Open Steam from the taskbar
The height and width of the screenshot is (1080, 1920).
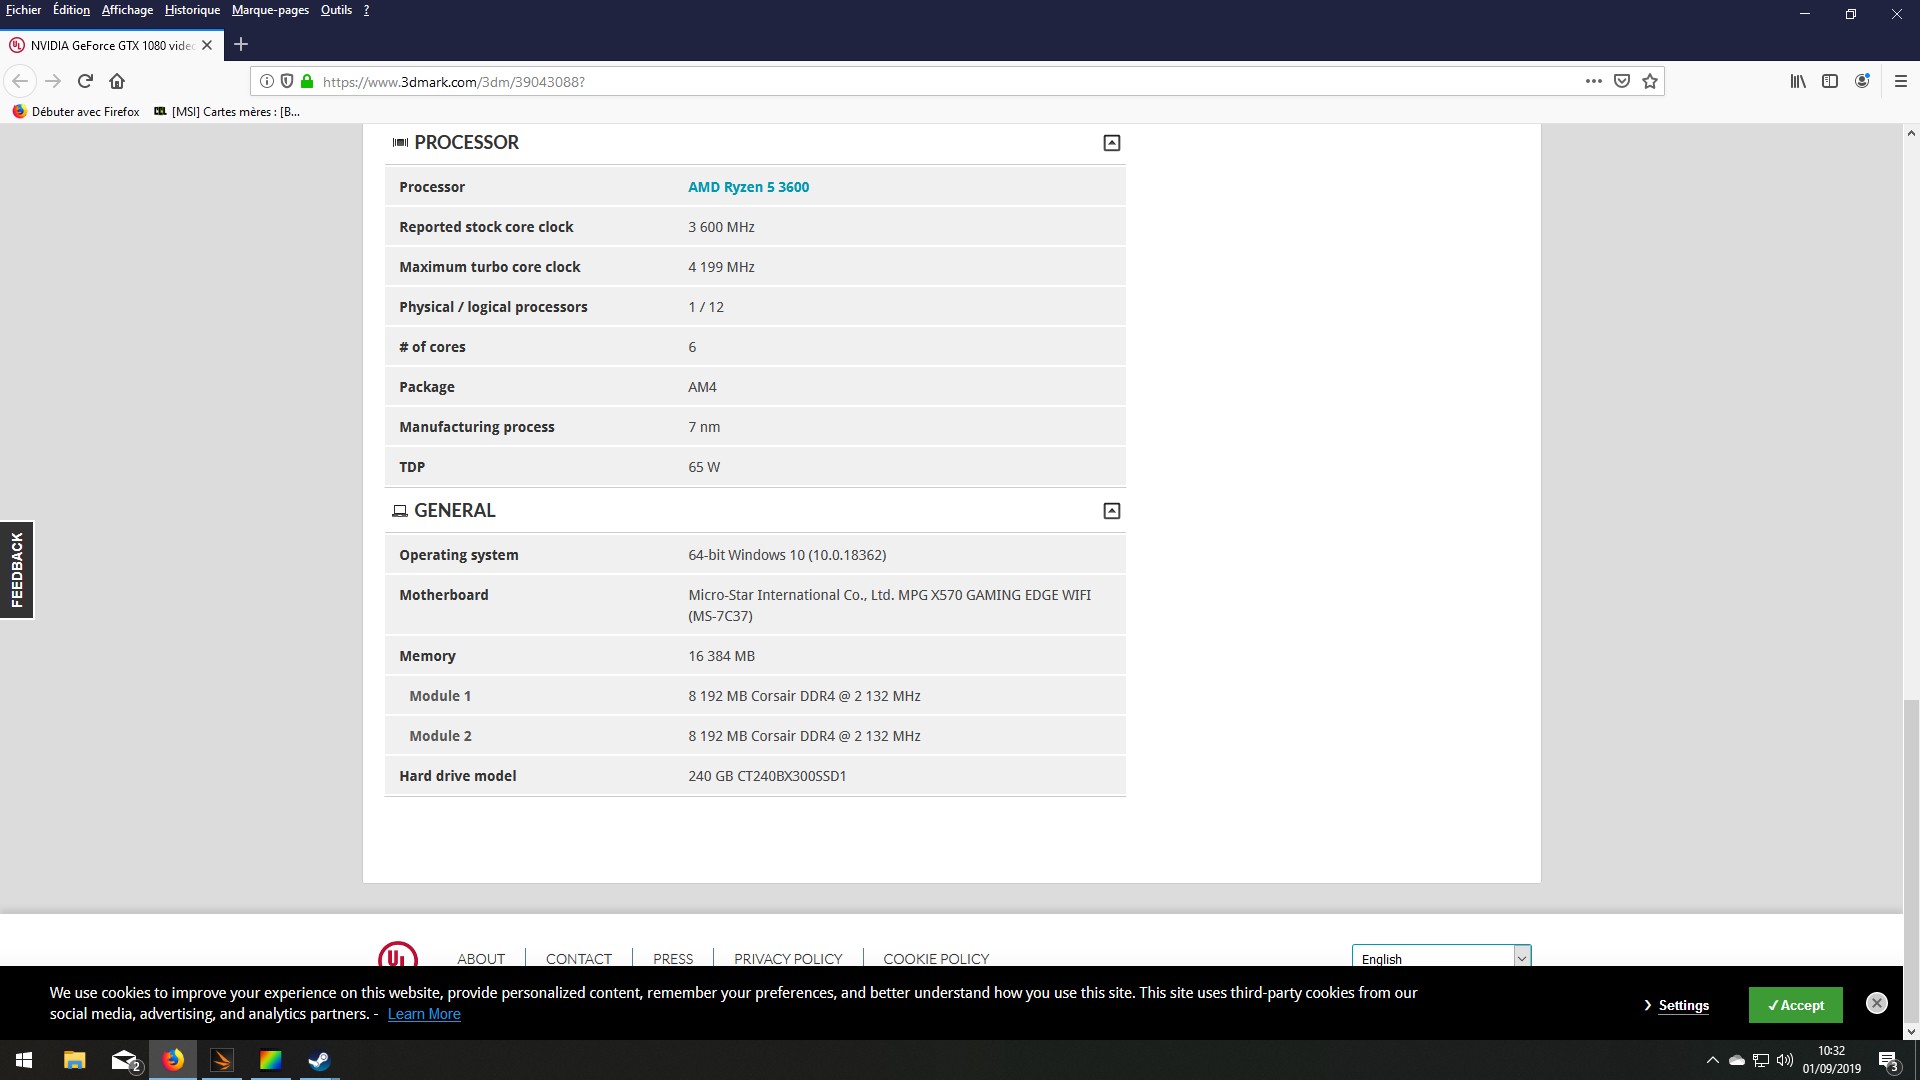coord(319,1060)
